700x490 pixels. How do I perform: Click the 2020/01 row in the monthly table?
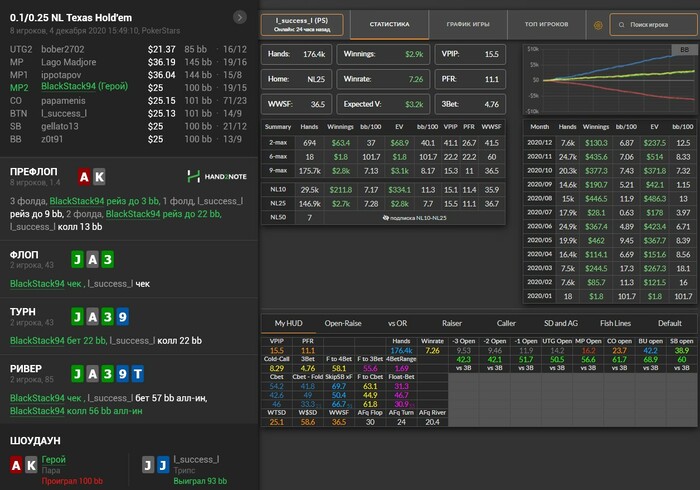point(610,296)
